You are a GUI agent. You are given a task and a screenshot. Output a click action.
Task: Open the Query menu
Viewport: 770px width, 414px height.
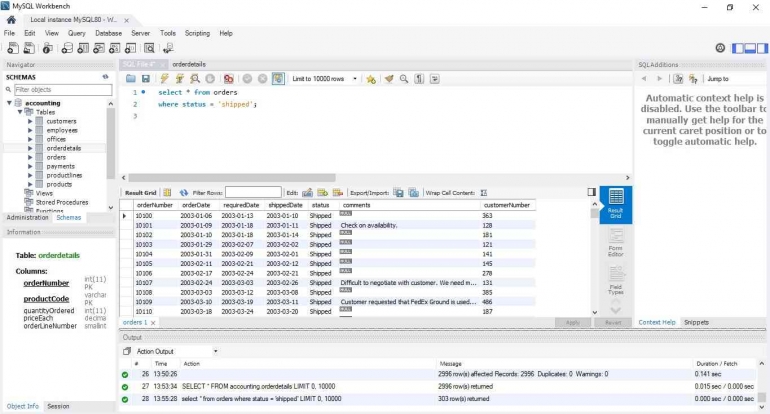point(77,33)
